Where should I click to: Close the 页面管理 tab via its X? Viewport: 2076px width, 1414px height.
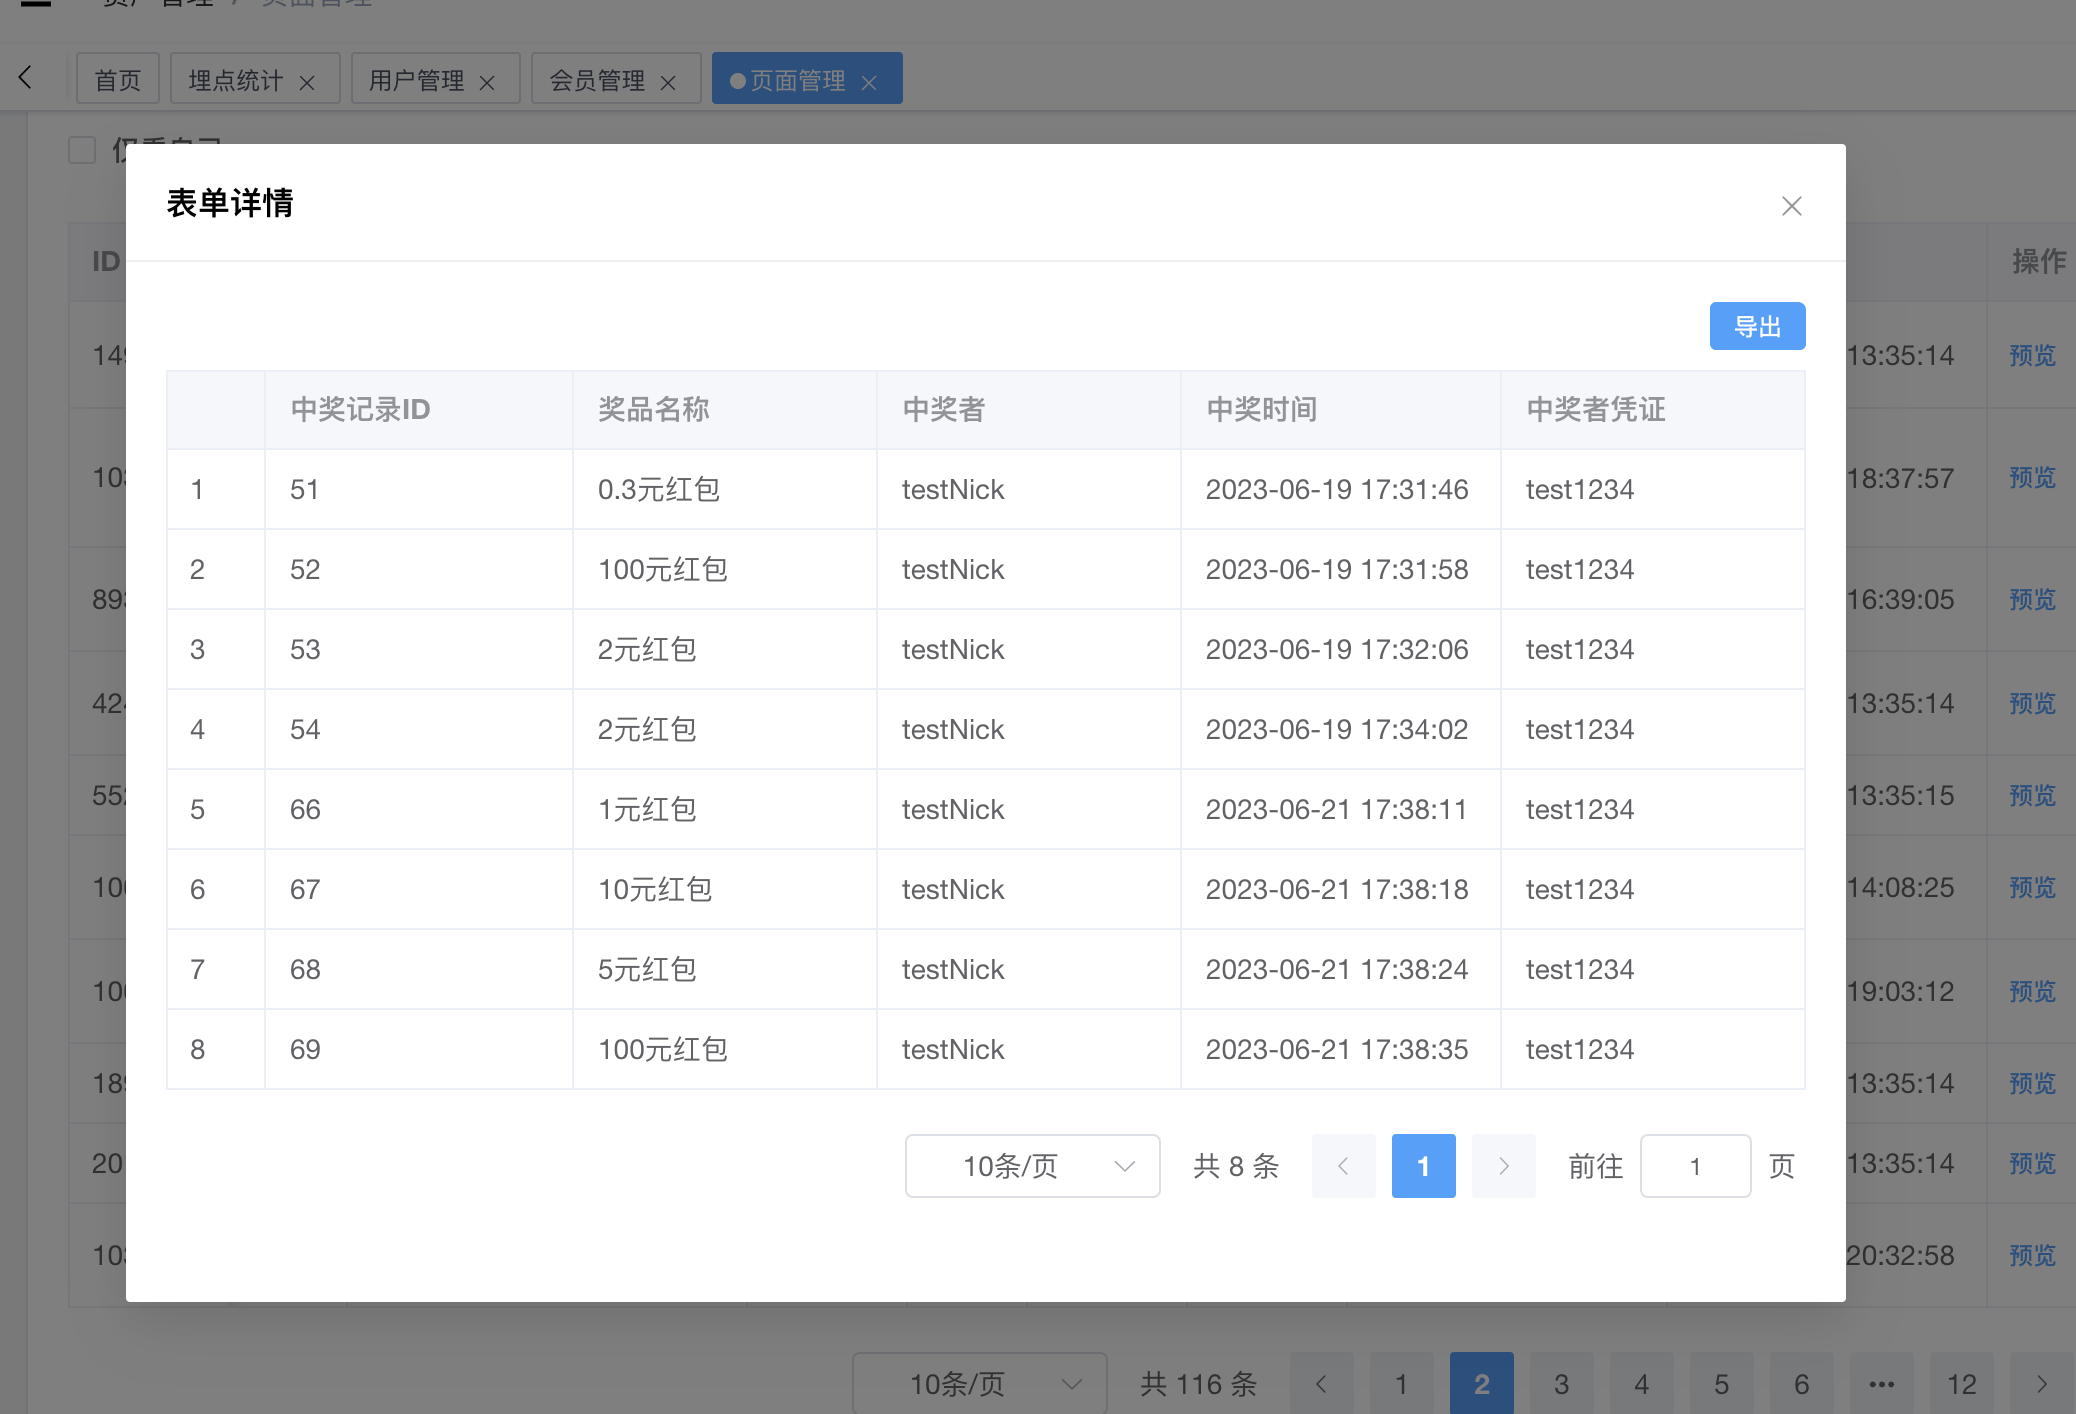(x=869, y=83)
